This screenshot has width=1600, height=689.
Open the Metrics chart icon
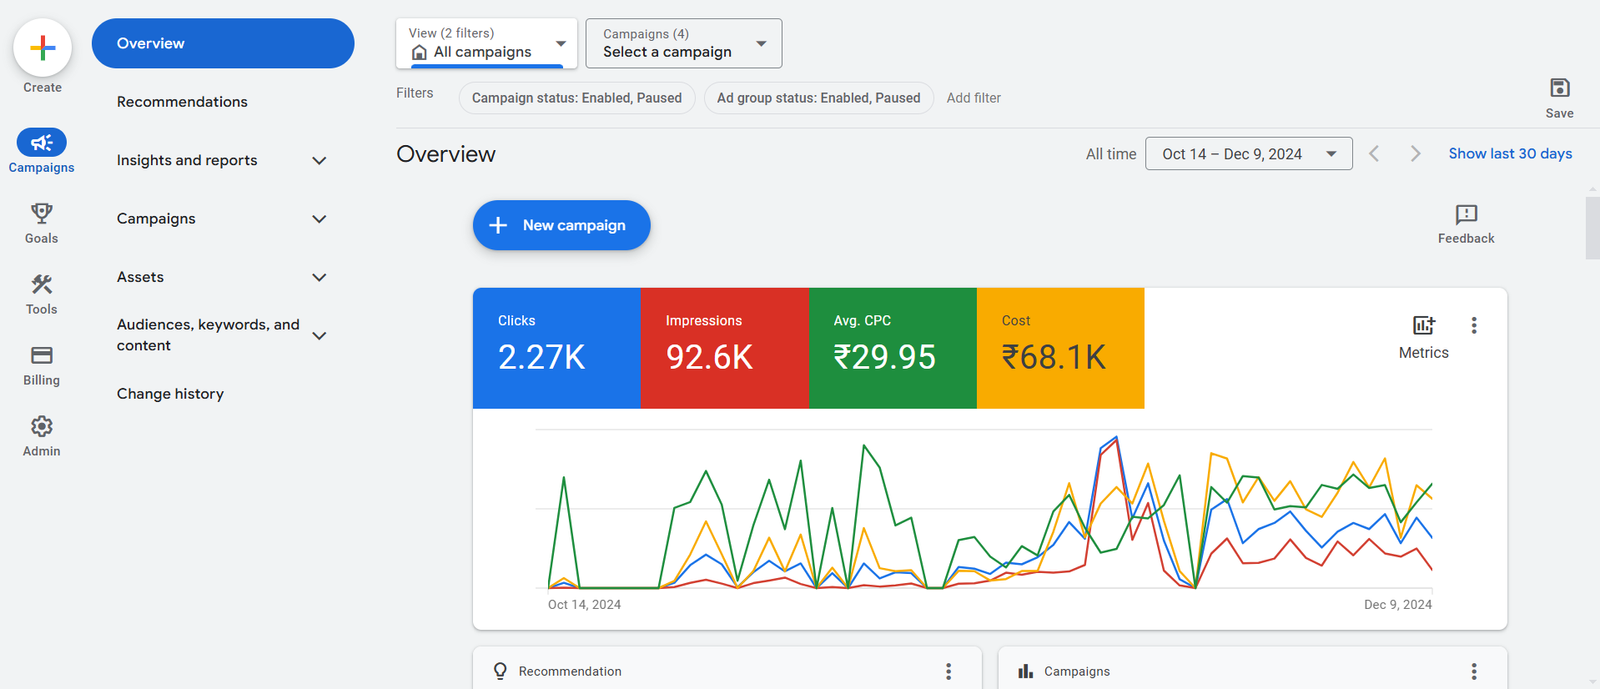click(1423, 325)
